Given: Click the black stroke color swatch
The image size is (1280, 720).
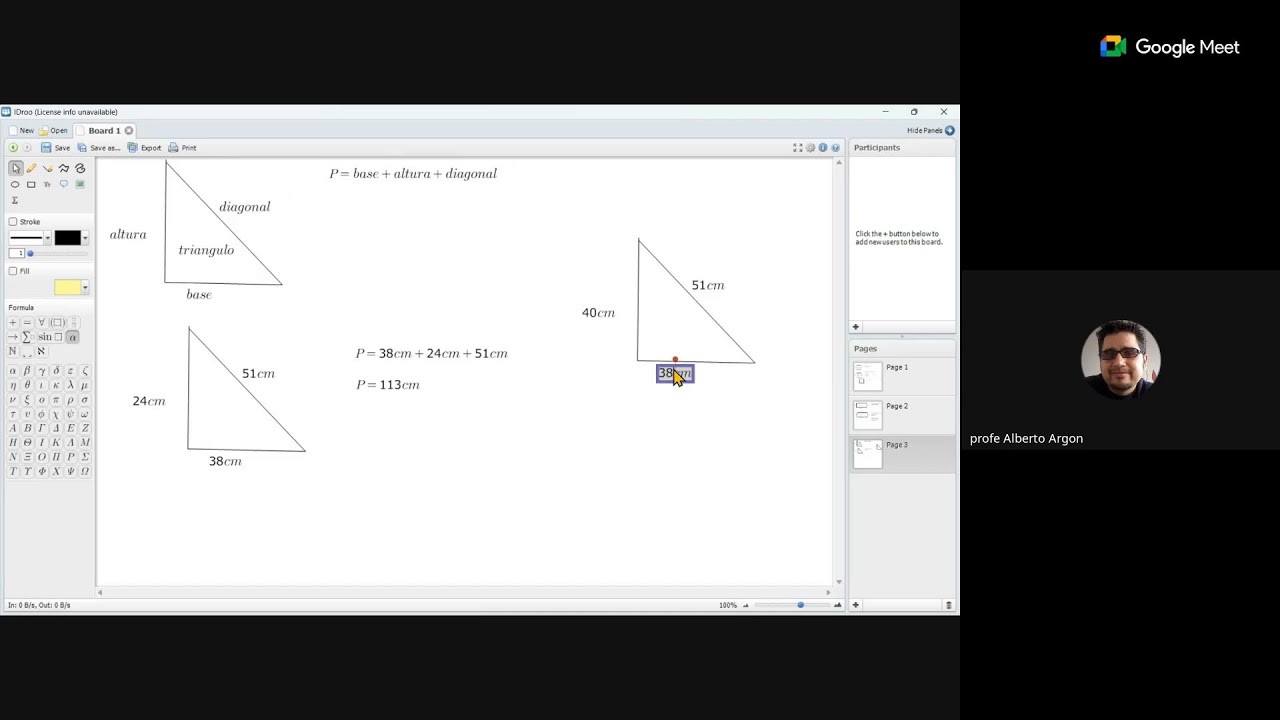Looking at the screenshot, I should coord(68,238).
